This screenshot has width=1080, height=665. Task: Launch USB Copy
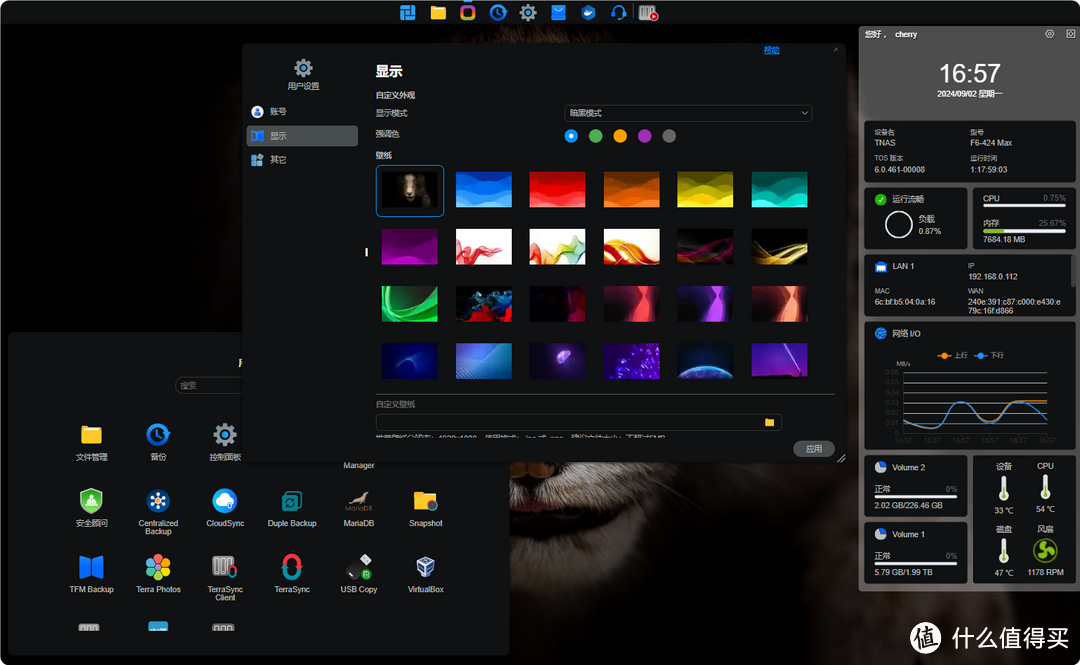pyautogui.click(x=359, y=568)
